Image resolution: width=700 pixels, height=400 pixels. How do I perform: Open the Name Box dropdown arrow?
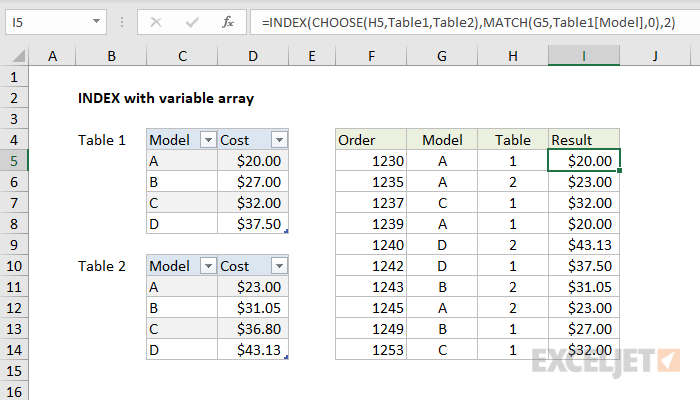(96, 21)
